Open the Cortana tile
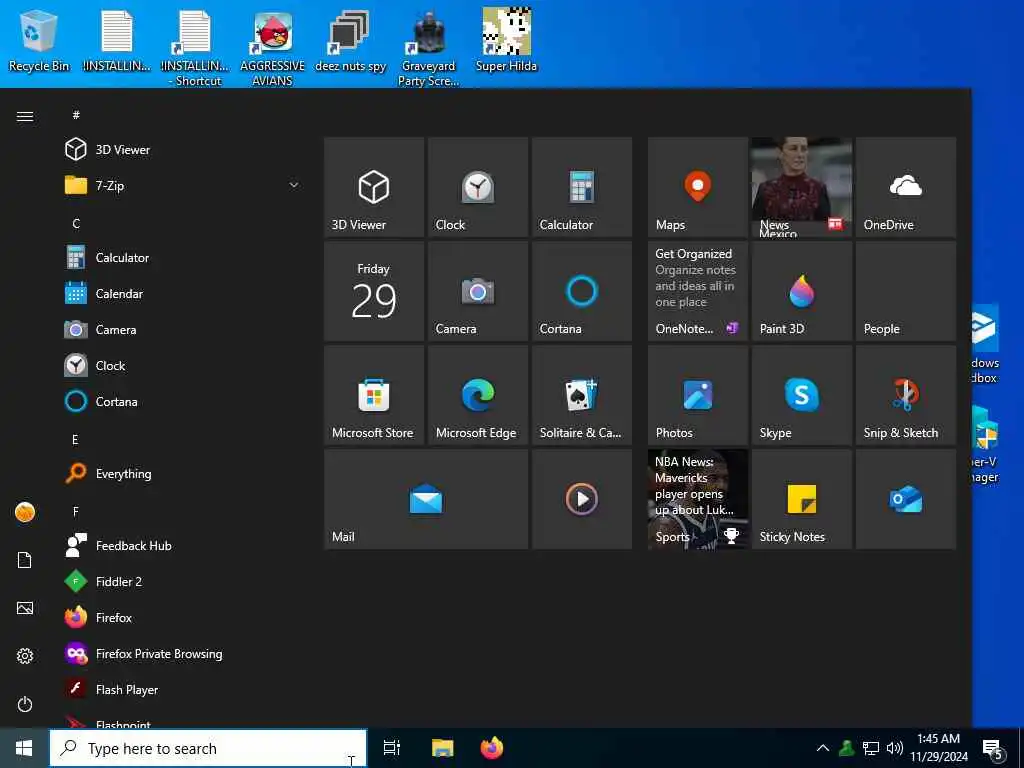1024x768 pixels. click(581, 291)
